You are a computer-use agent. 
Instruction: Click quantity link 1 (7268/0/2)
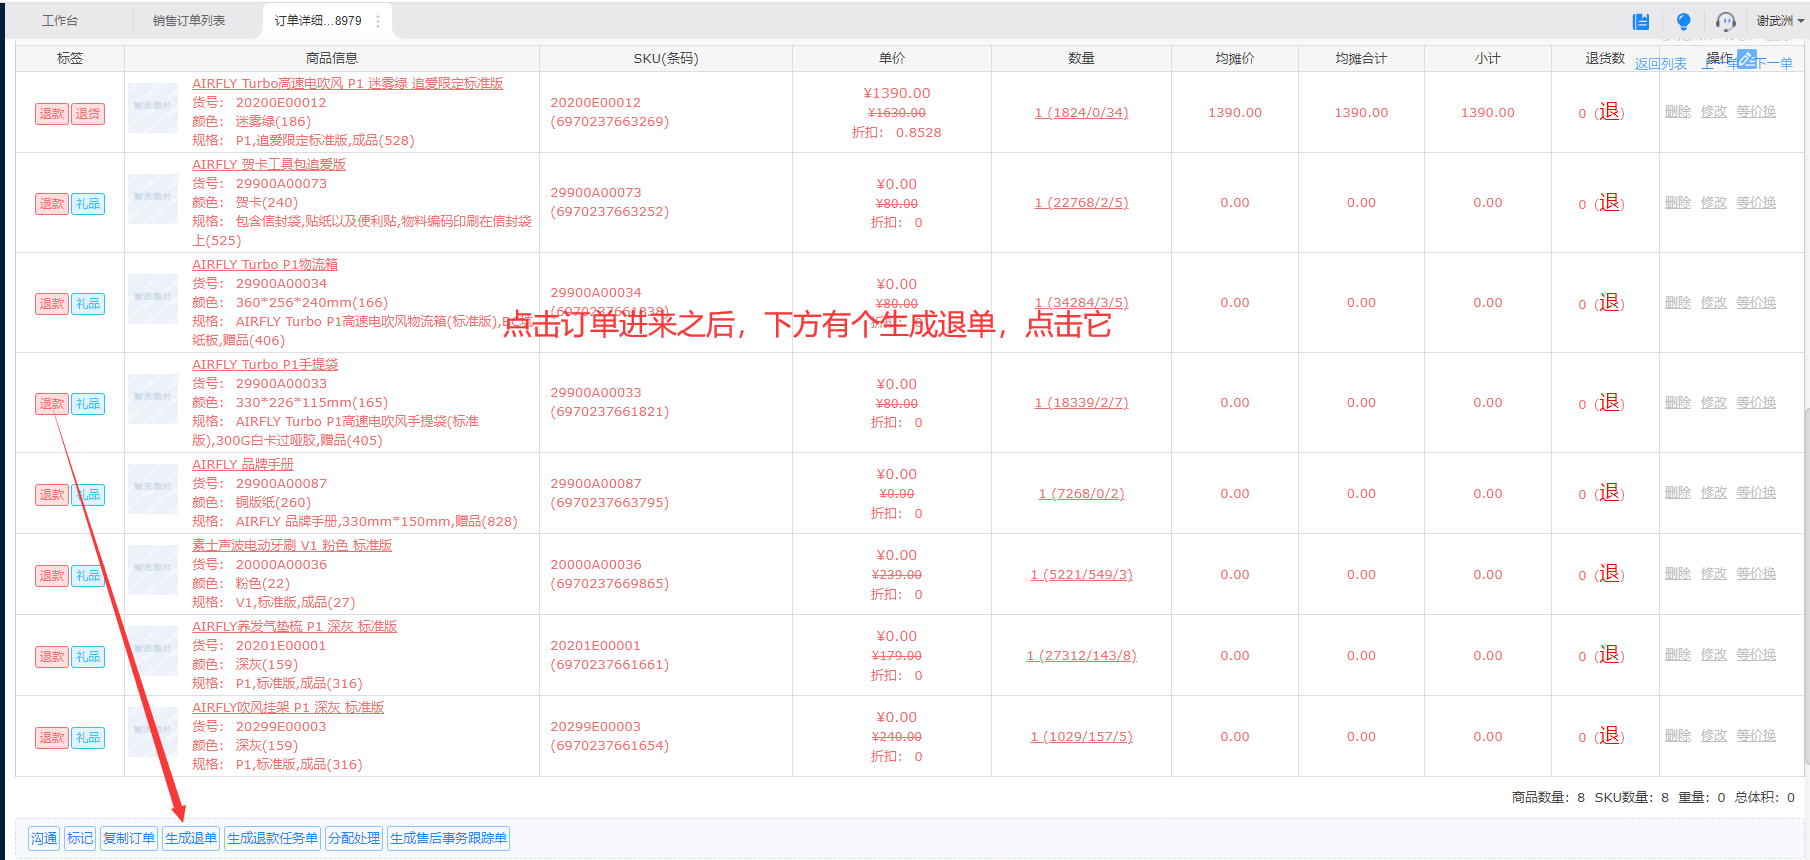(1081, 494)
